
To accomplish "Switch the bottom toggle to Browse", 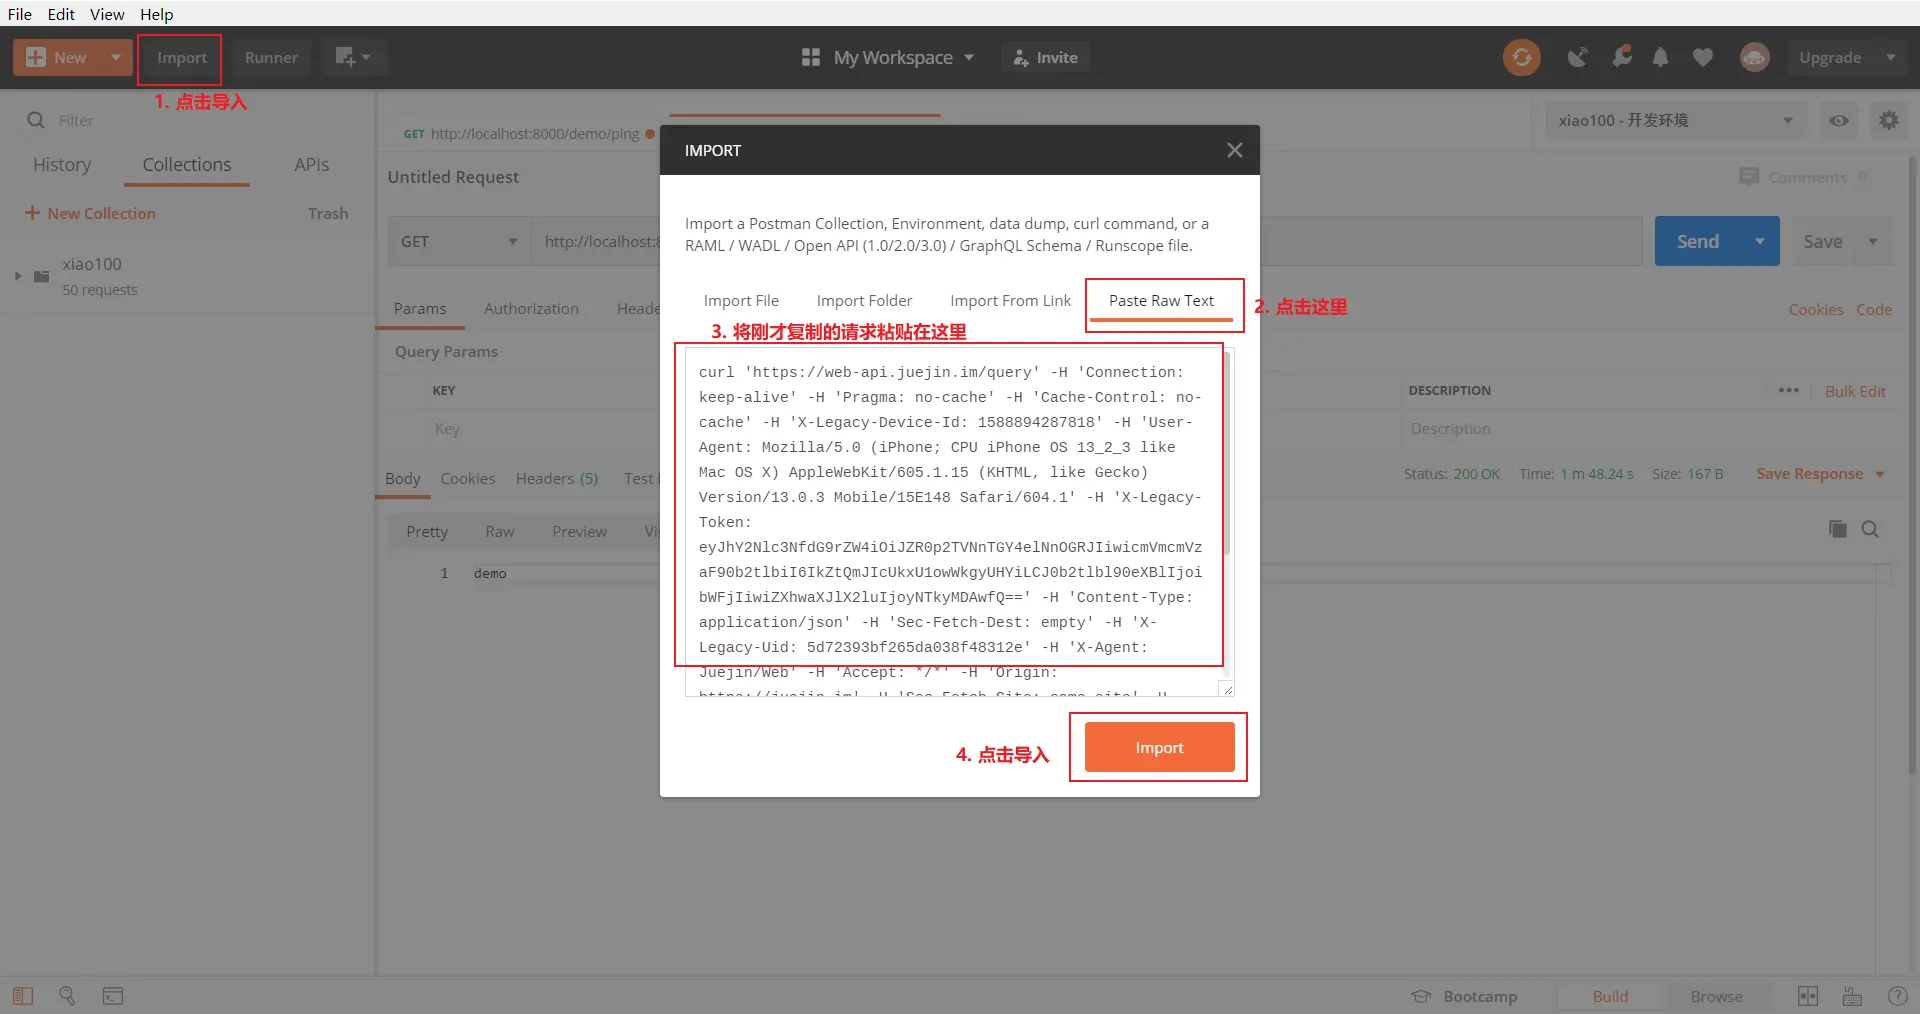I will 1716,996.
